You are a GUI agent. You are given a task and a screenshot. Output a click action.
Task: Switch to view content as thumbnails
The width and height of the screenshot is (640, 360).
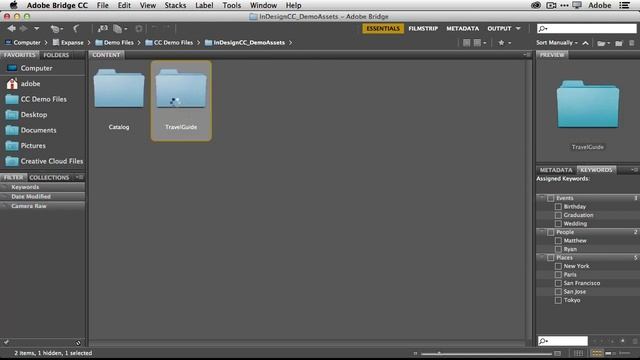pos(597,353)
